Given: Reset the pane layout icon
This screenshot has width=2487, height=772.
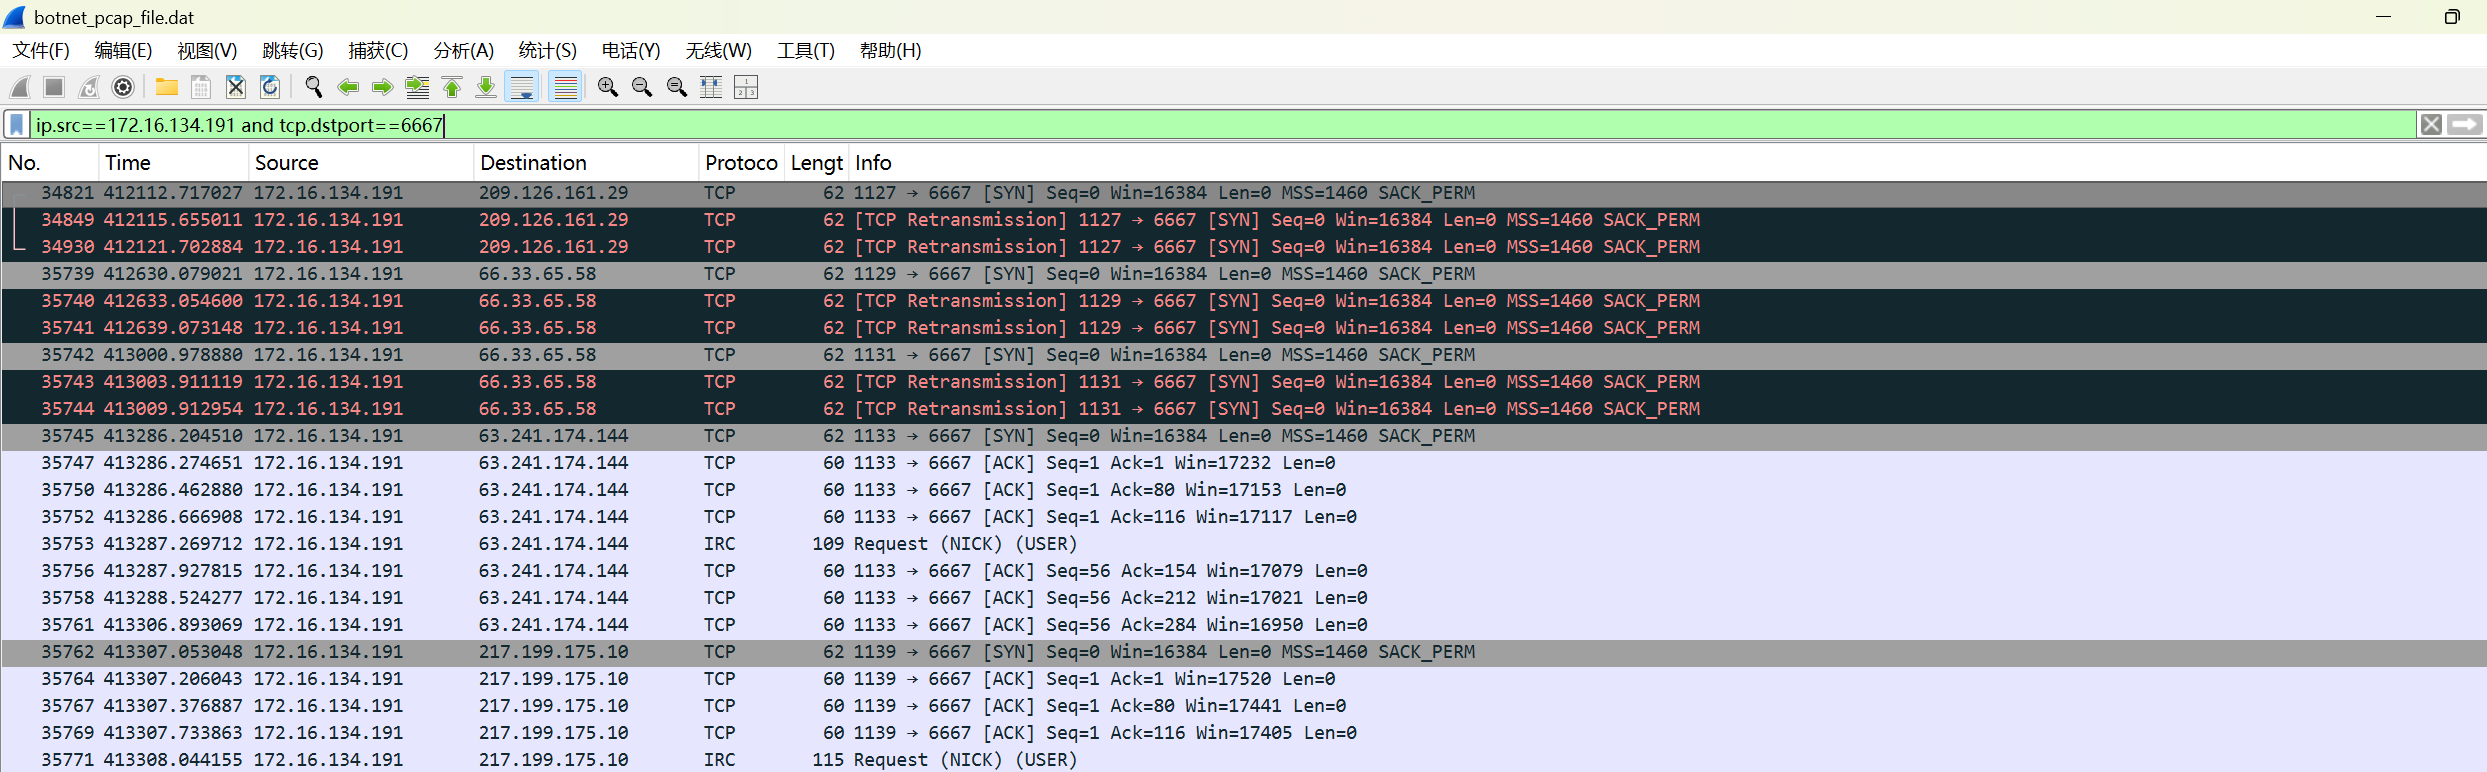Looking at the screenshot, I should [746, 88].
